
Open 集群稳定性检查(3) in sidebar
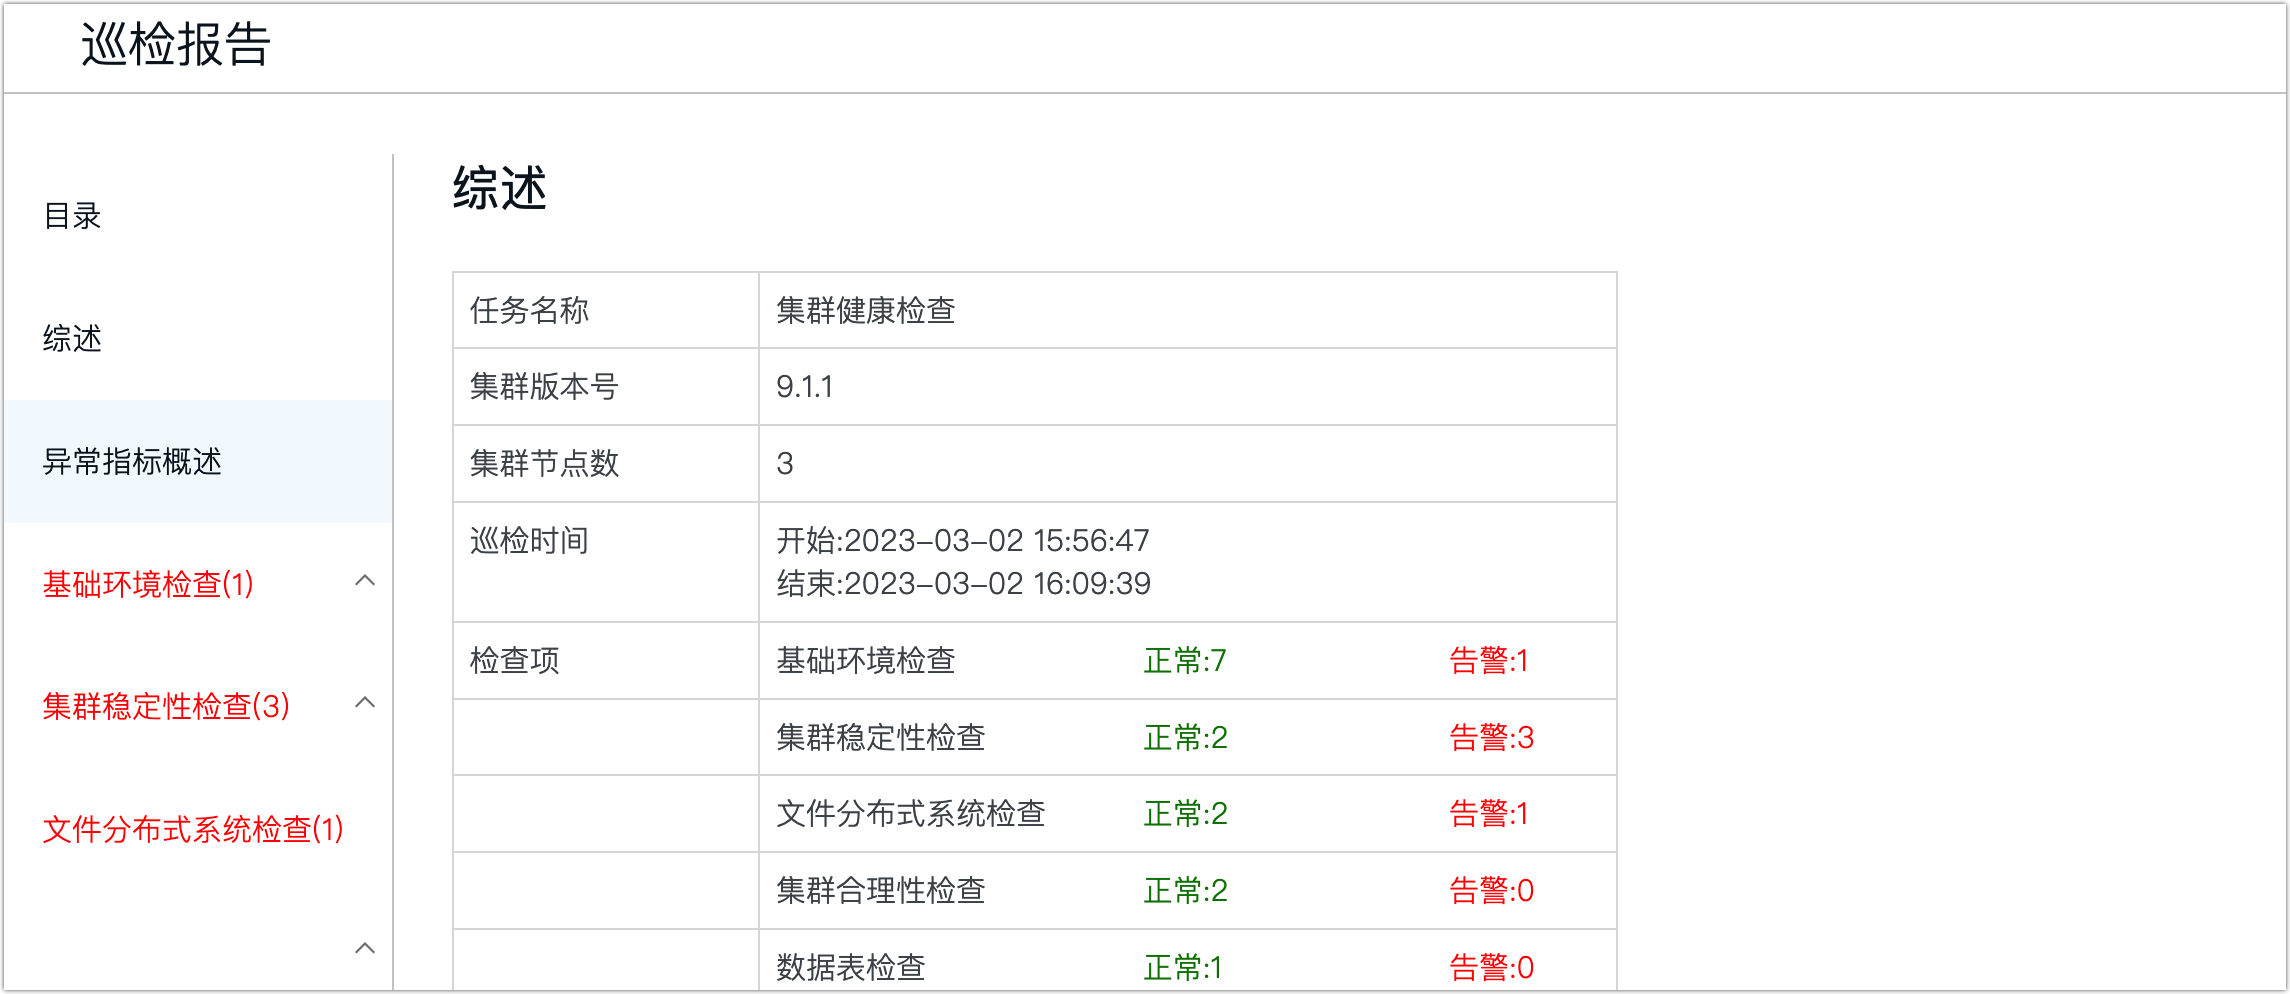click(166, 707)
